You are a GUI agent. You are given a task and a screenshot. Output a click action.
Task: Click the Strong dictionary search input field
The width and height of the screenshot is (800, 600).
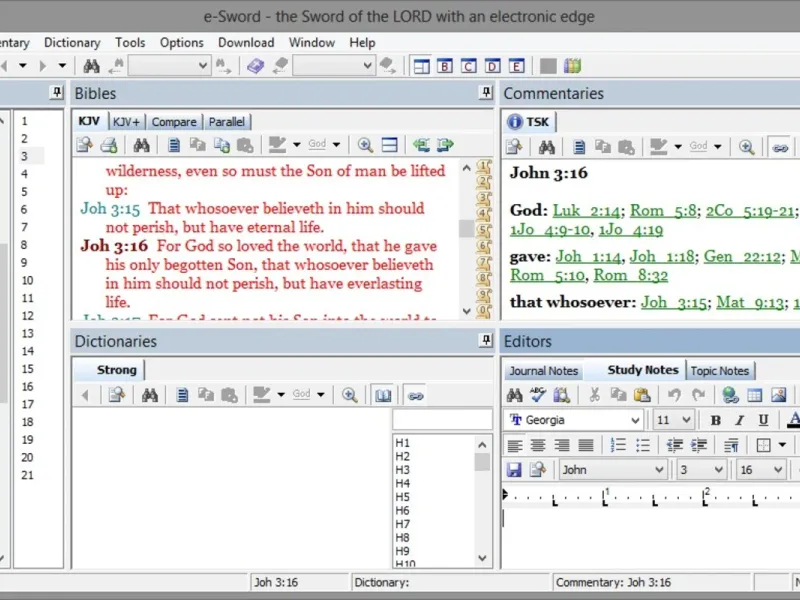pos(442,419)
